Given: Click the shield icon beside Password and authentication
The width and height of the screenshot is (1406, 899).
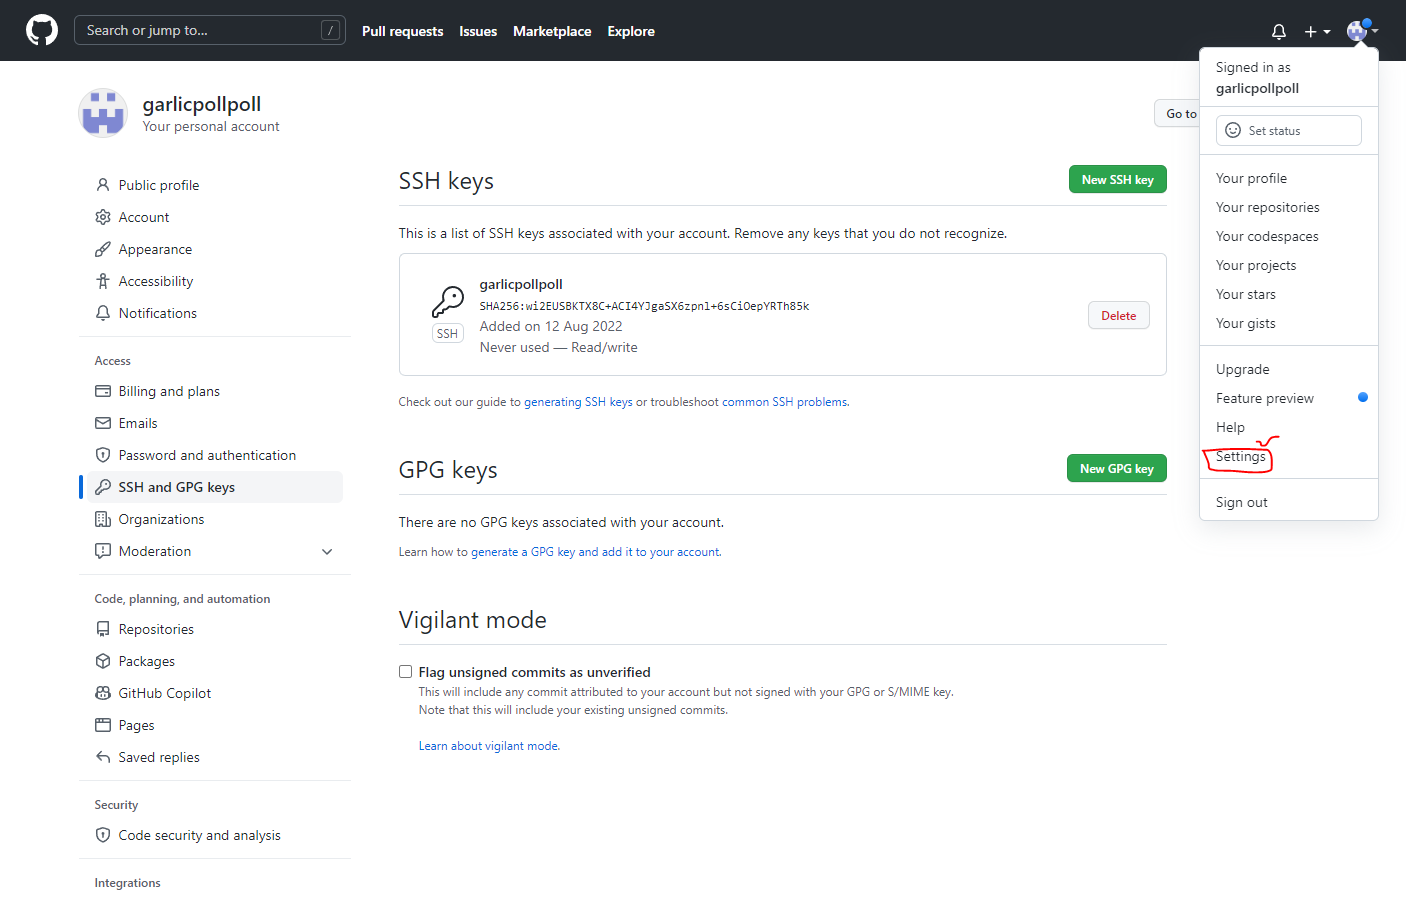Looking at the screenshot, I should [103, 455].
